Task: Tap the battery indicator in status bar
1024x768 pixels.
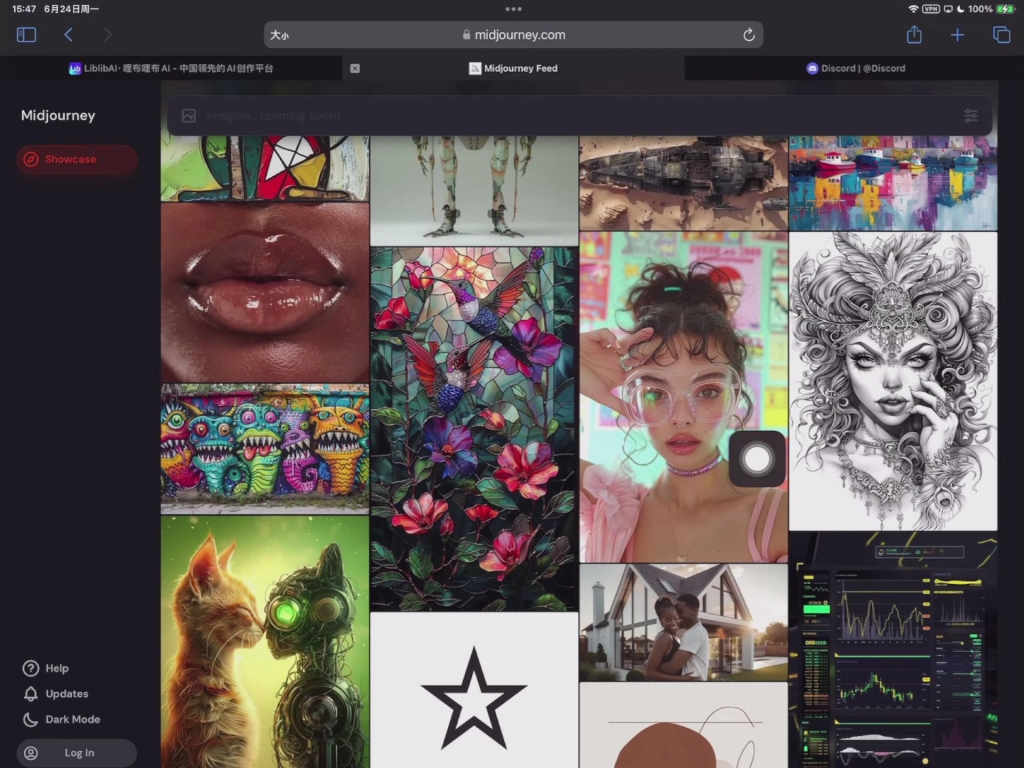Action: point(1004,9)
